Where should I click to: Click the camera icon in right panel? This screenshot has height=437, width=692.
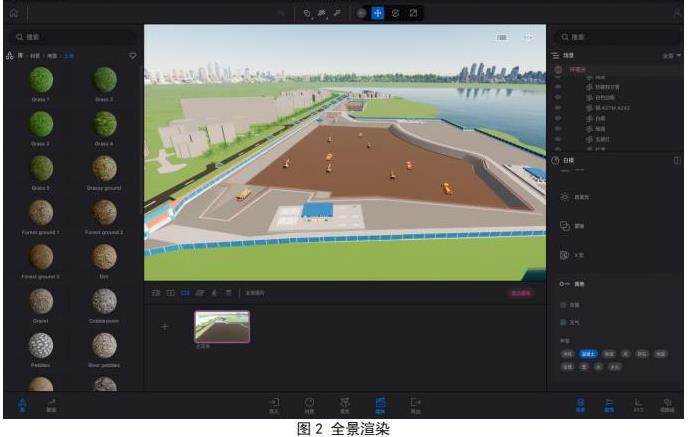point(564,255)
